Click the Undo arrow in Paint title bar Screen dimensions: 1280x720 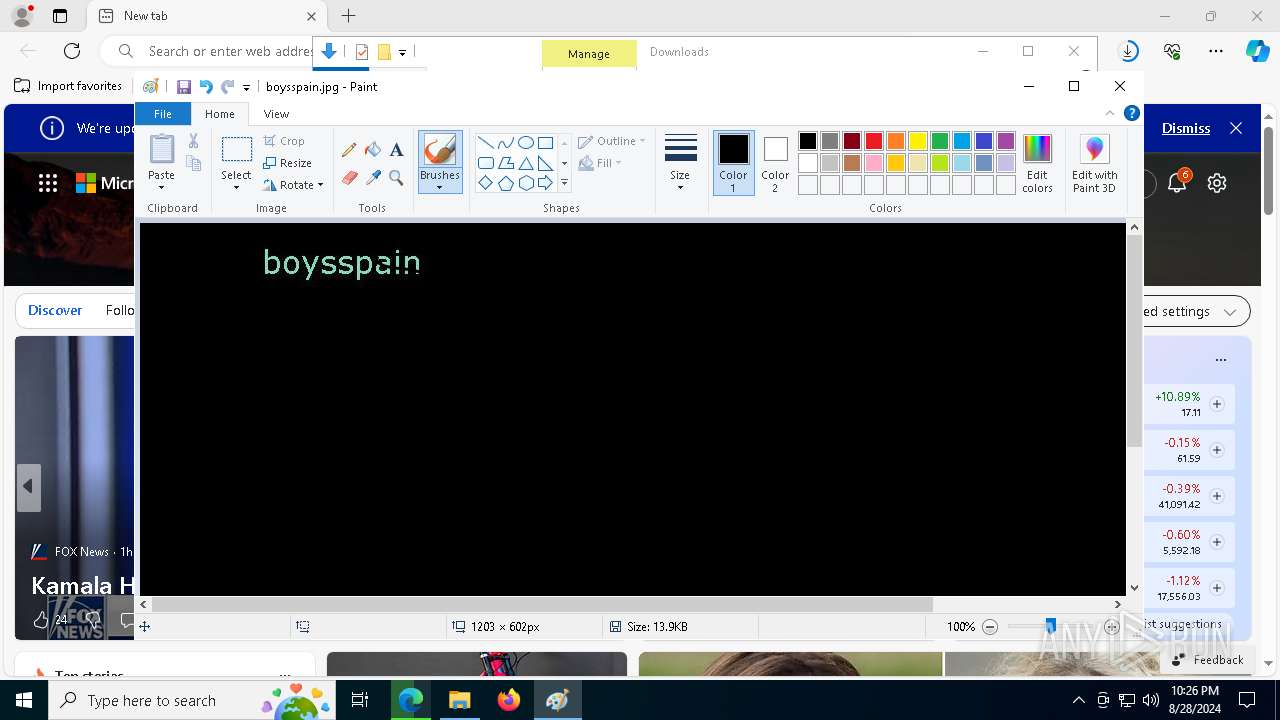(x=205, y=87)
